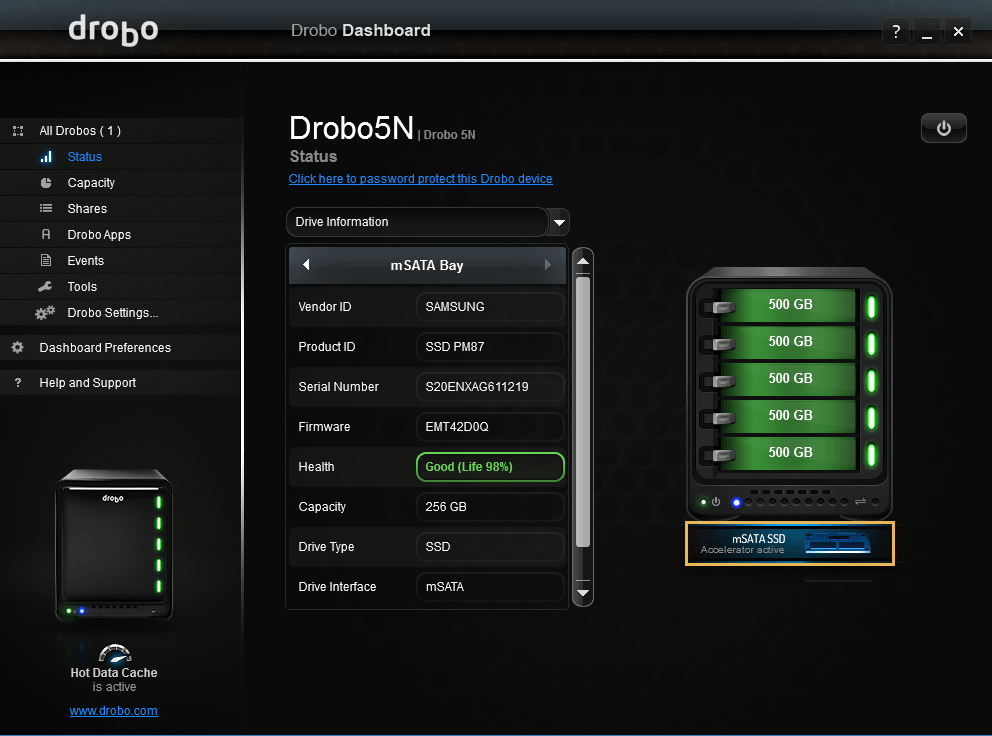This screenshot has height=736, width=992.
Task: Click the Vendor ID value SAMSUNG
Action: point(490,307)
